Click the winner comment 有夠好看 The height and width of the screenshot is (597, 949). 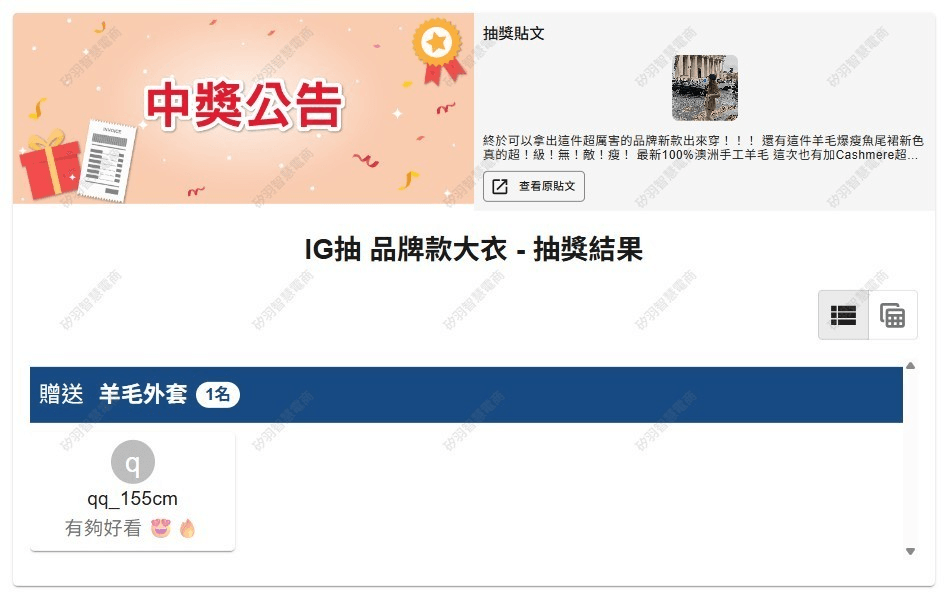(103, 529)
